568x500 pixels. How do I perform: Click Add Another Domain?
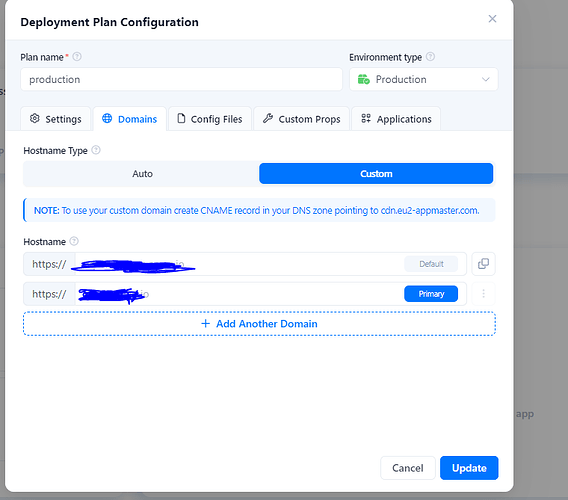[259, 324]
